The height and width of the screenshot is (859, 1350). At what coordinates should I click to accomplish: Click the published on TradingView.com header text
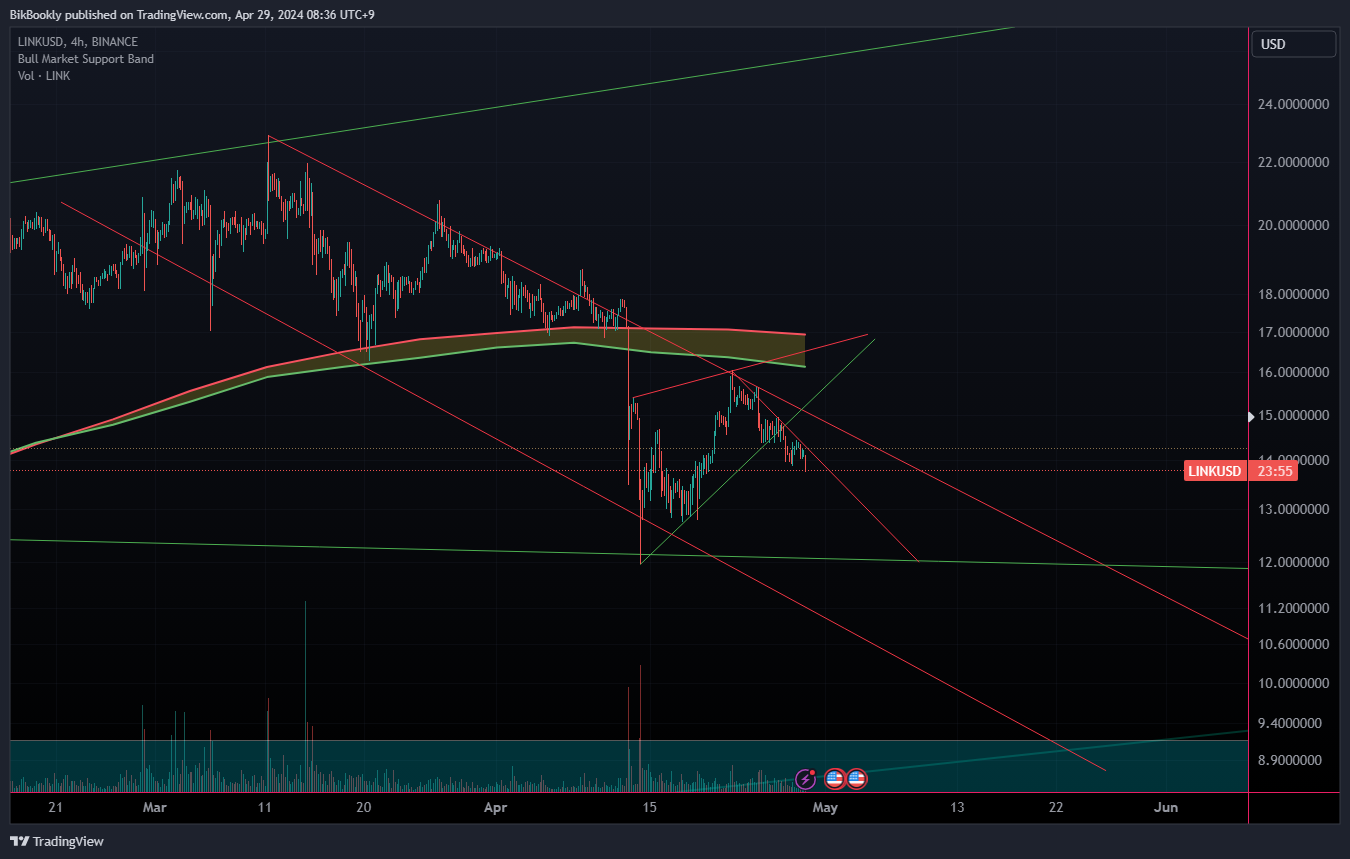click(x=193, y=16)
